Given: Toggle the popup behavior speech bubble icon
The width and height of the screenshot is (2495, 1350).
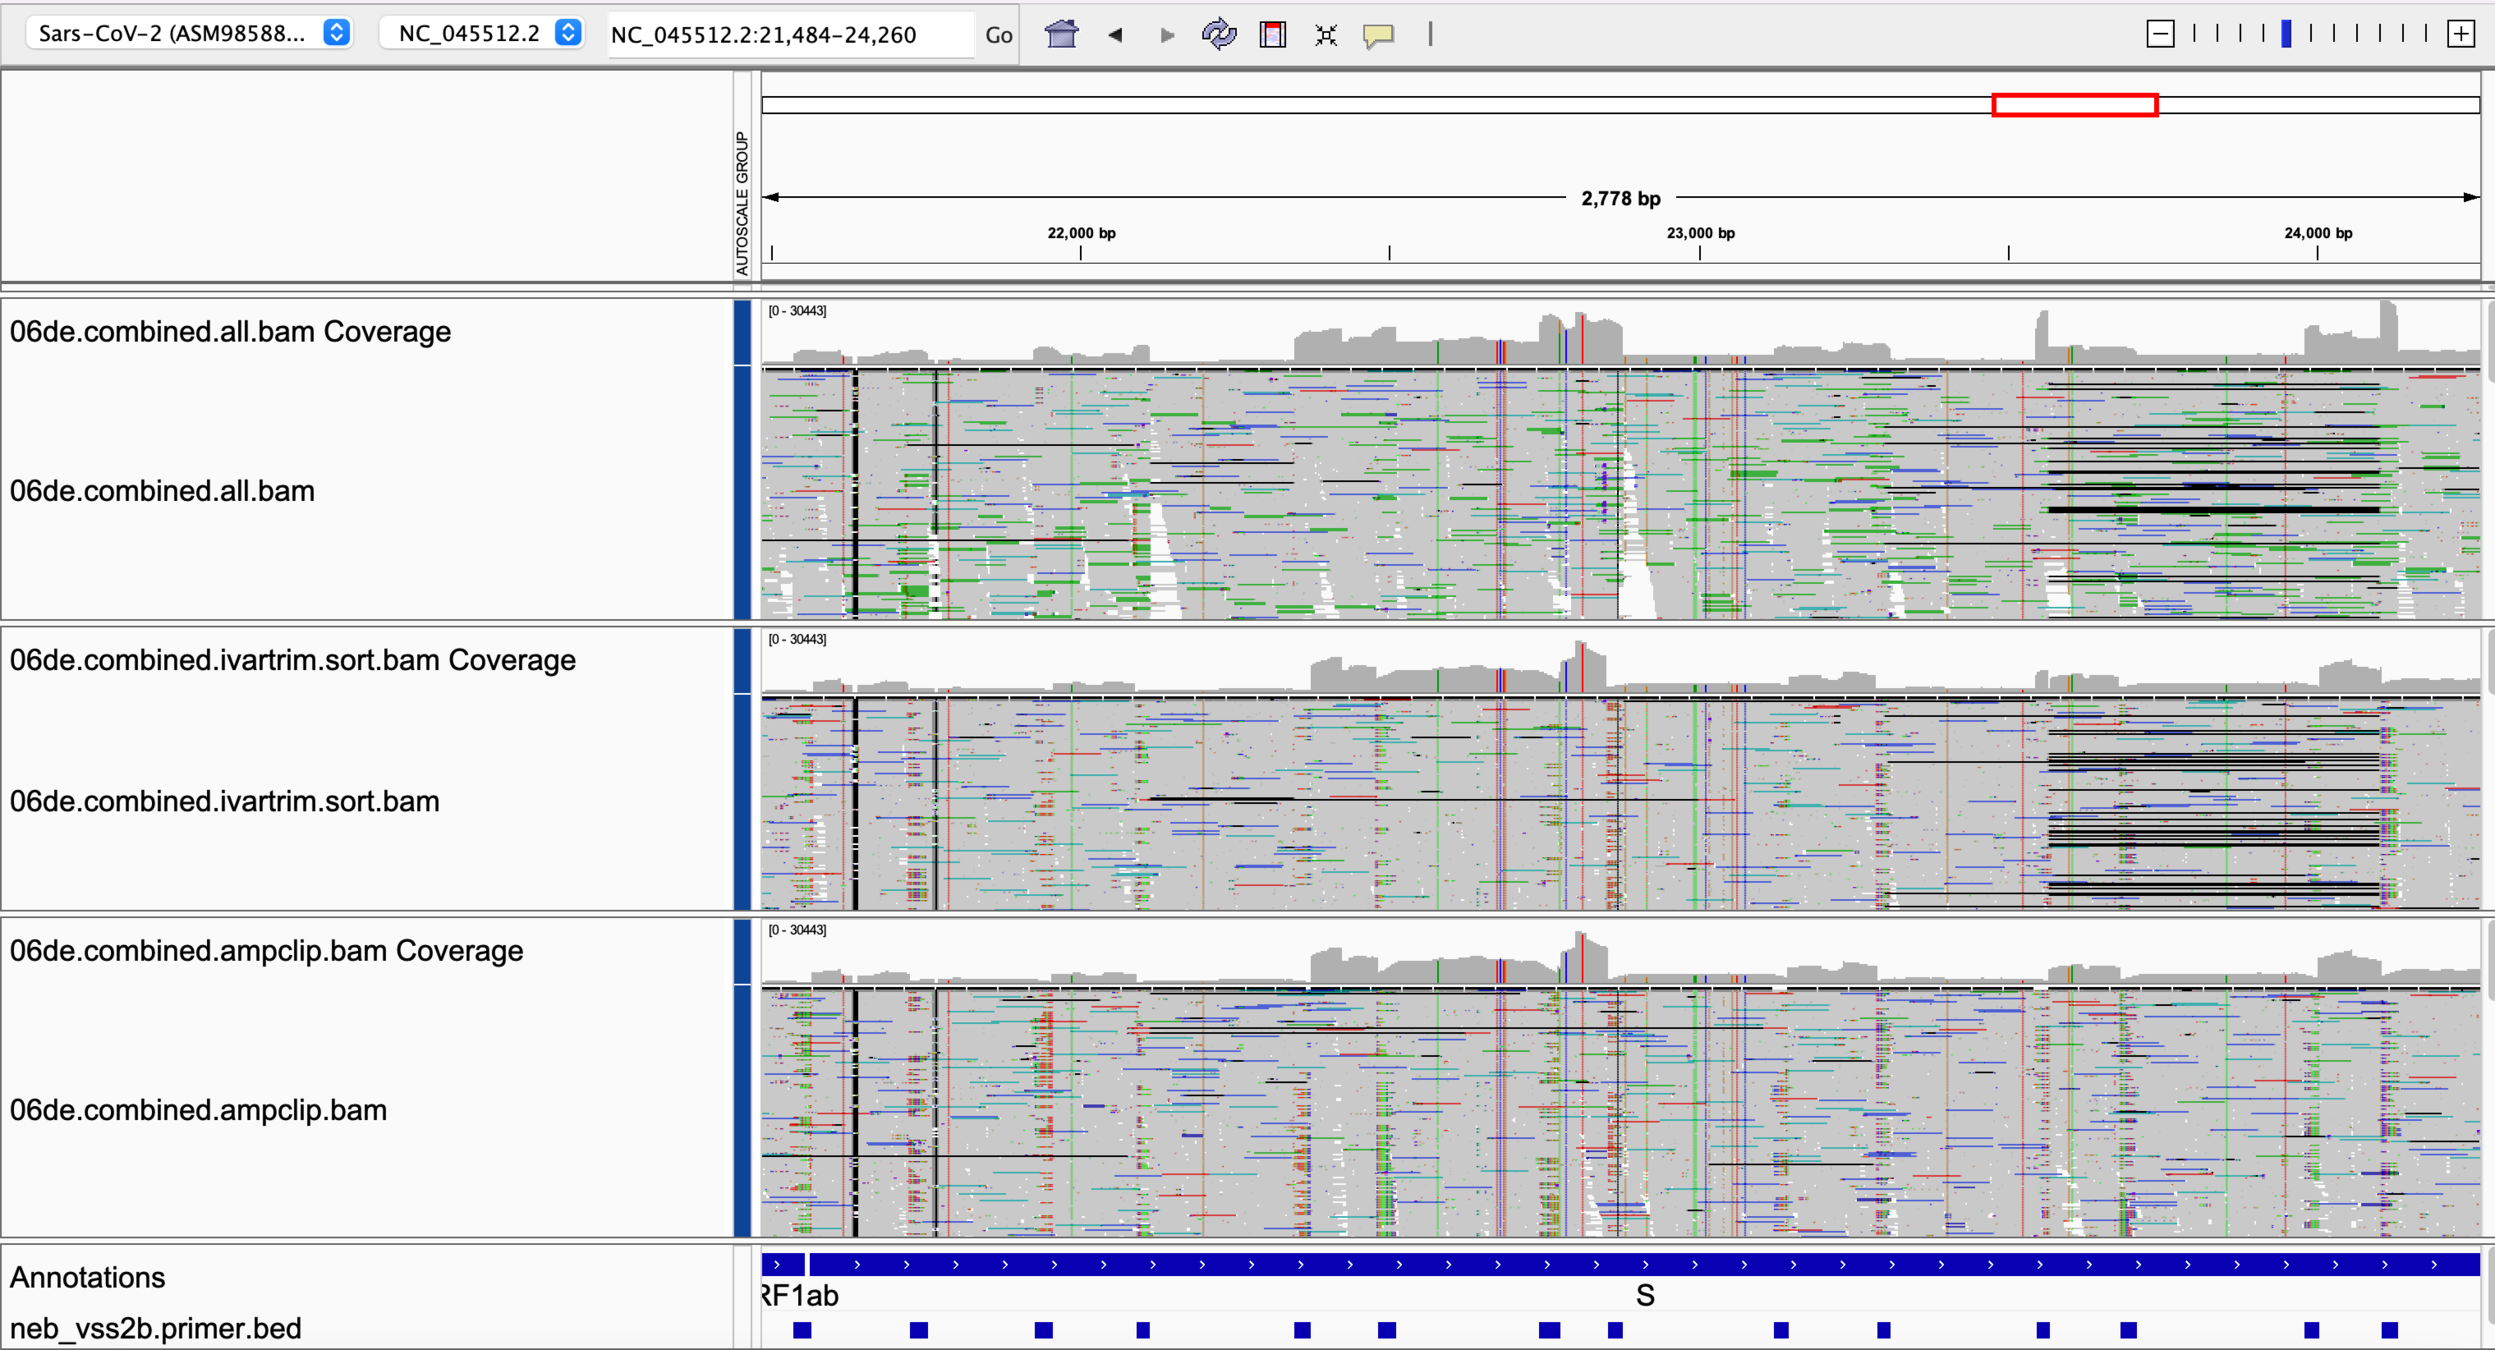Looking at the screenshot, I should [x=1378, y=35].
